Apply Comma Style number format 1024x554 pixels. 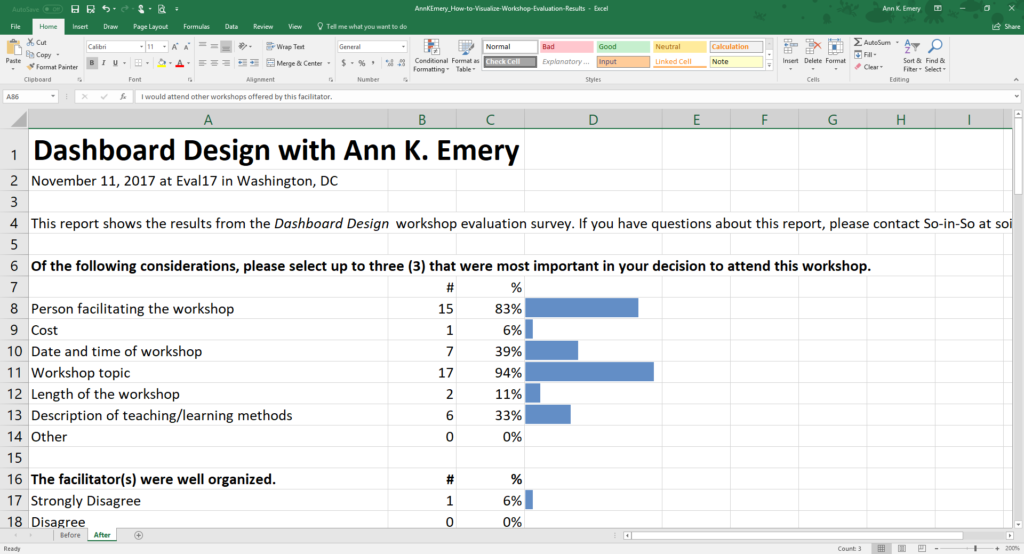coord(373,63)
